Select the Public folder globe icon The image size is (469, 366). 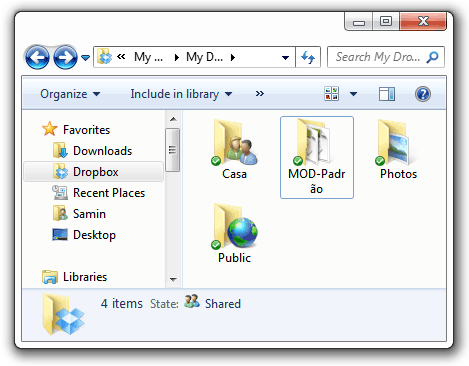(235, 227)
